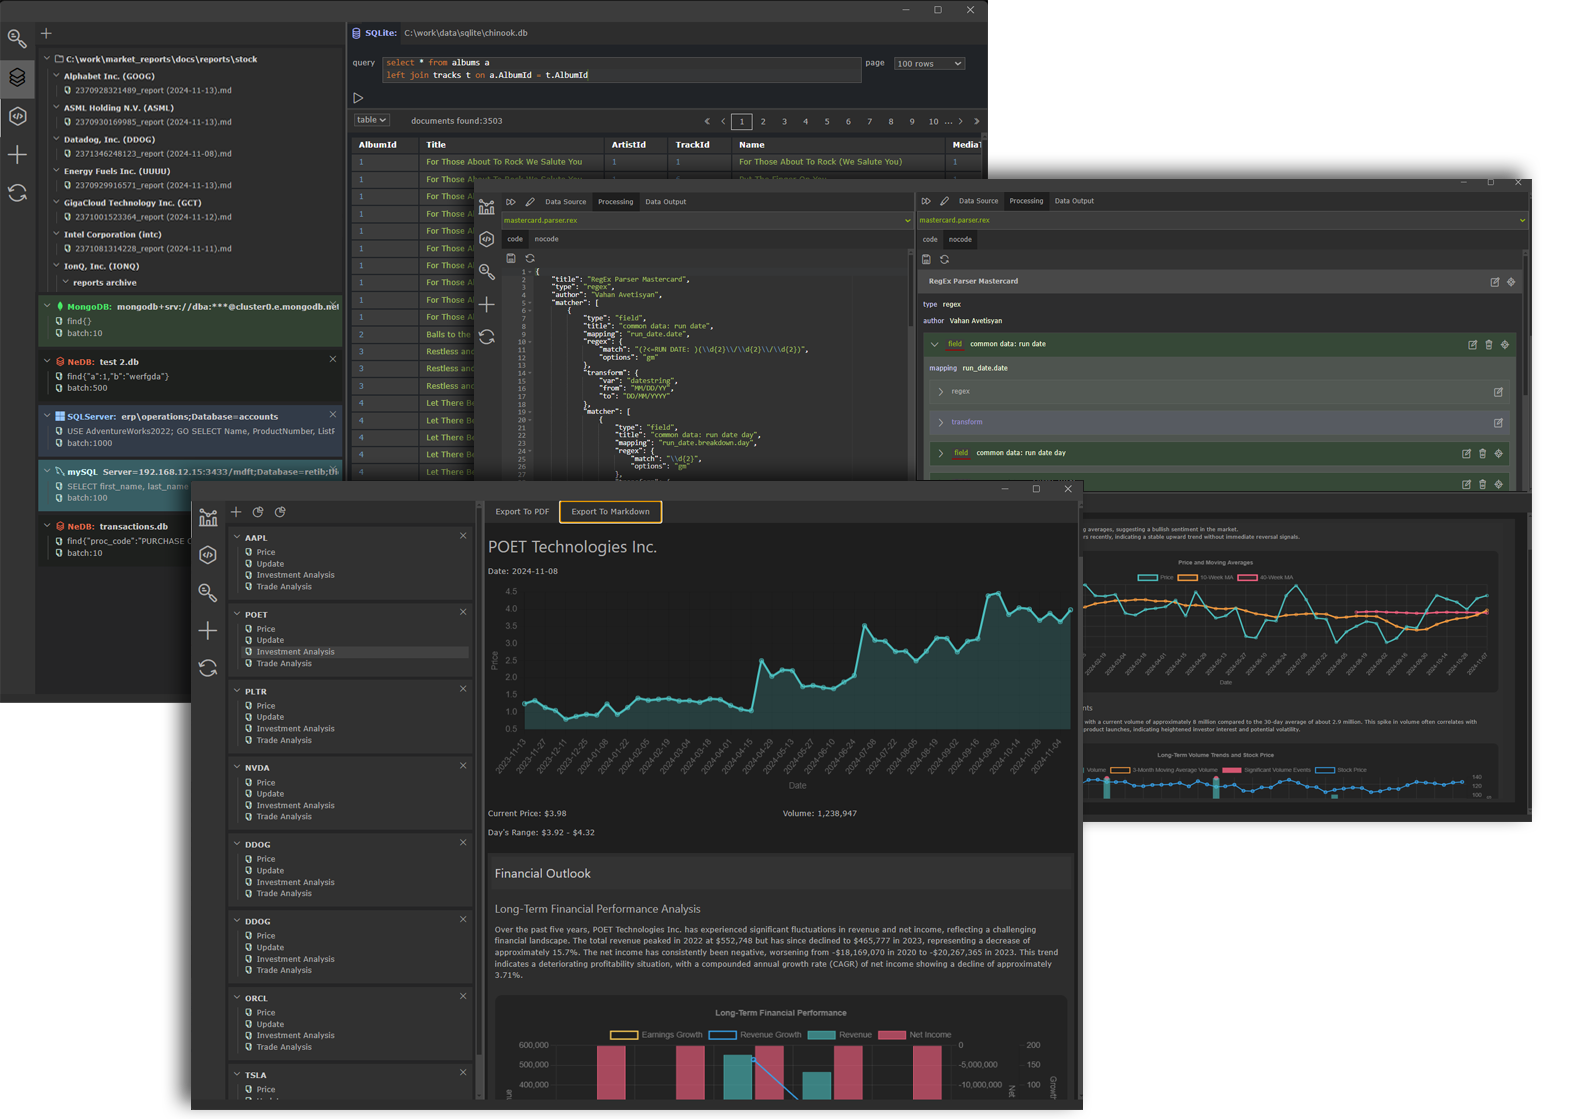Close the NeDB test 2.db connection

(333, 359)
